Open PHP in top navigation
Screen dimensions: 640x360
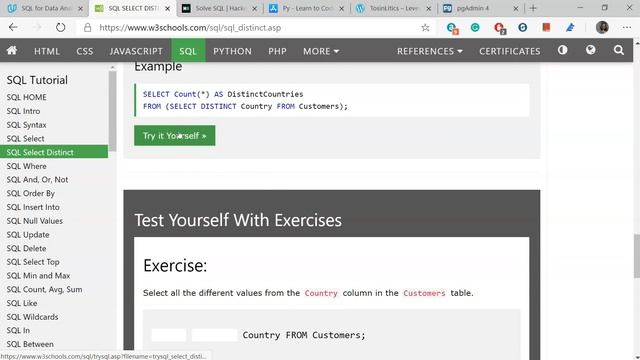click(277, 51)
